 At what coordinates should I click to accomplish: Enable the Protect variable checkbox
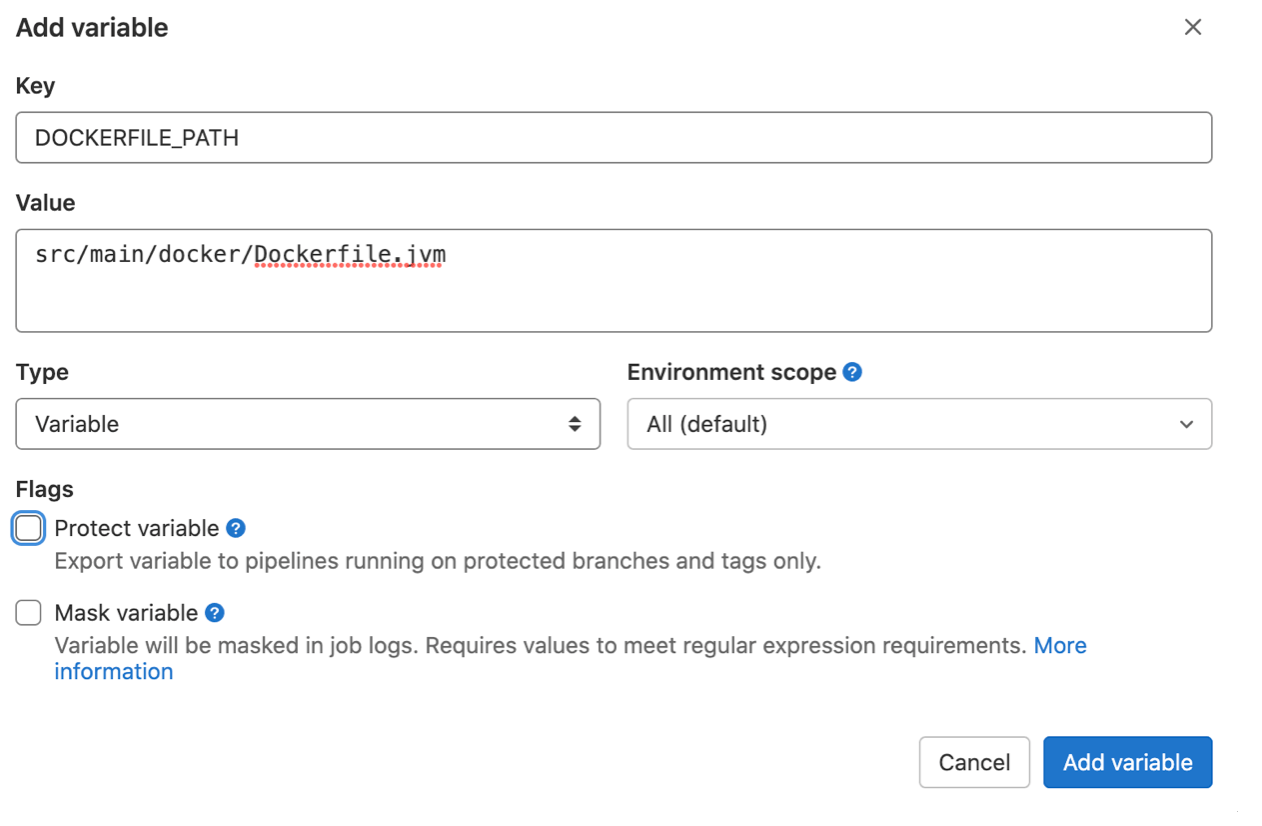click(x=28, y=528)
